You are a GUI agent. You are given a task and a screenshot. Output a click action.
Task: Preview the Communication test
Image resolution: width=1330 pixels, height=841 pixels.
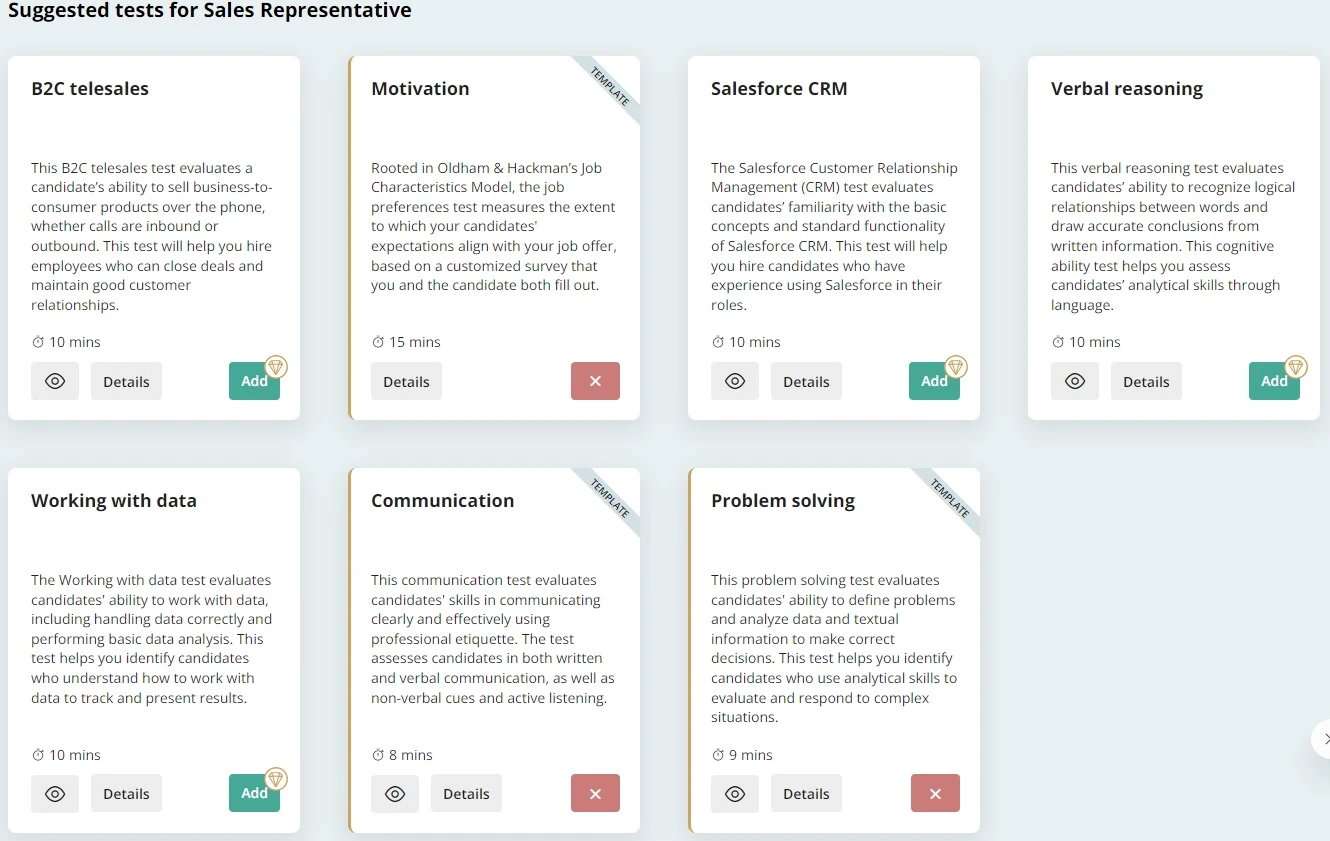click(395, 793)
